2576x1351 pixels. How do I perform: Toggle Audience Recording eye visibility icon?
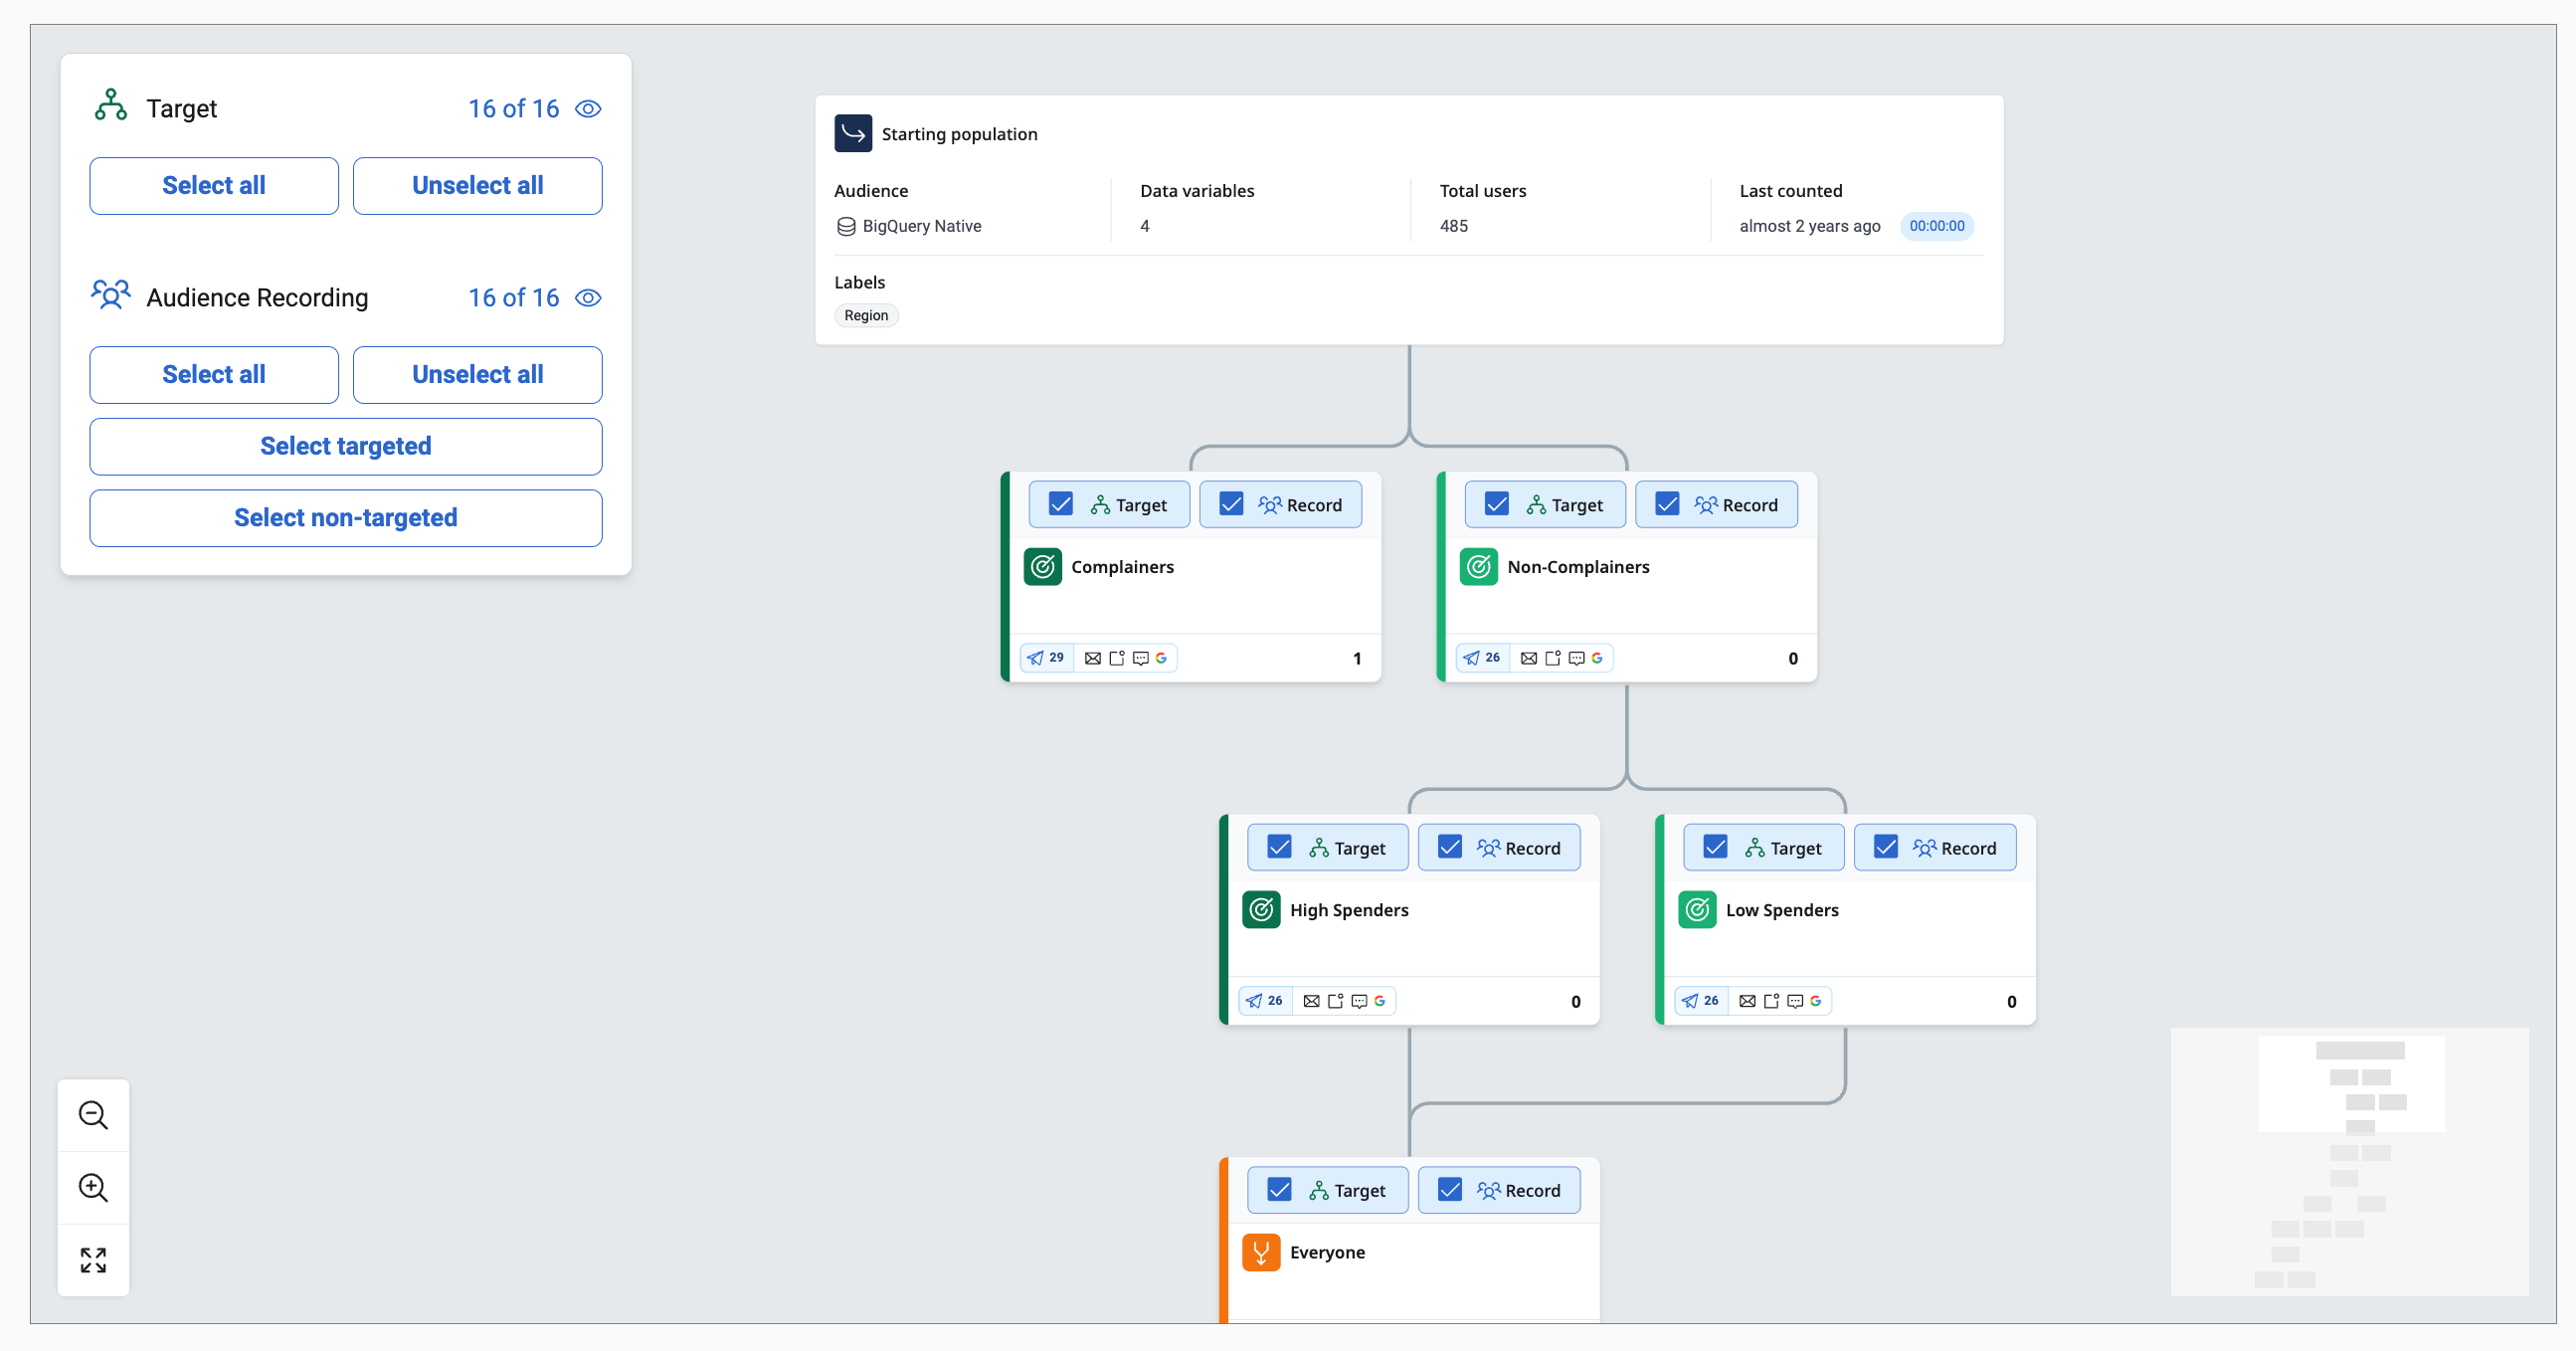(588, 298)
